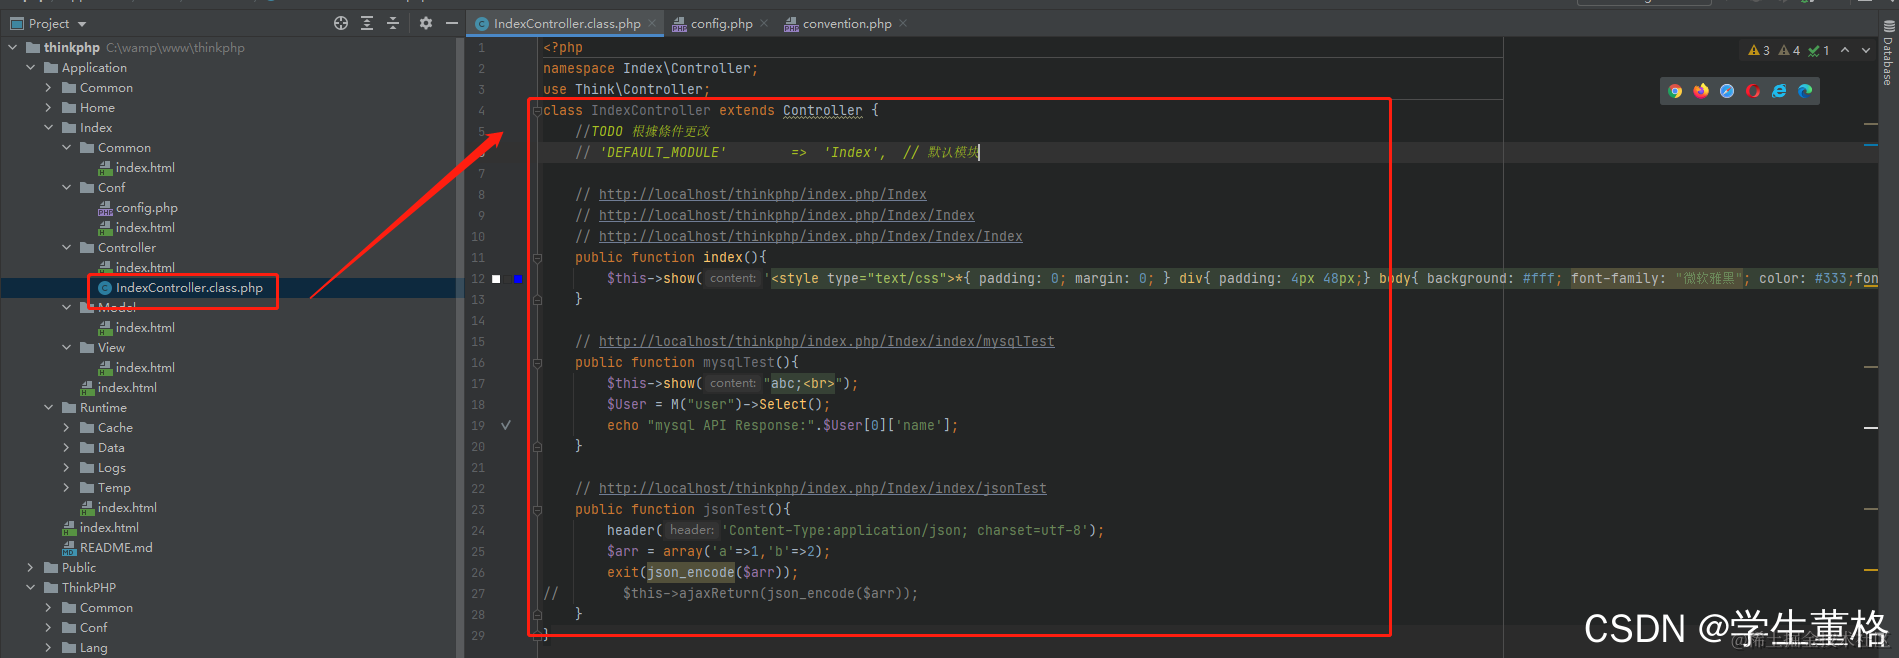The width and height of the screenshot is (1899, 658).
Task: Click the weak warnings count showing 4
Action: click(x=1789, y=50)
